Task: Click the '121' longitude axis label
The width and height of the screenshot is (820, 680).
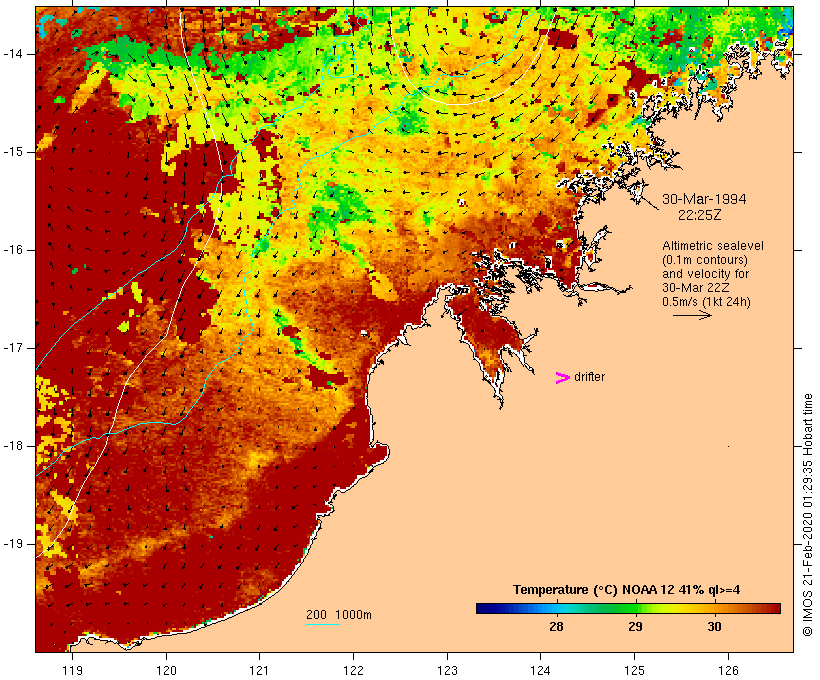Action: (x=259, y=670)
